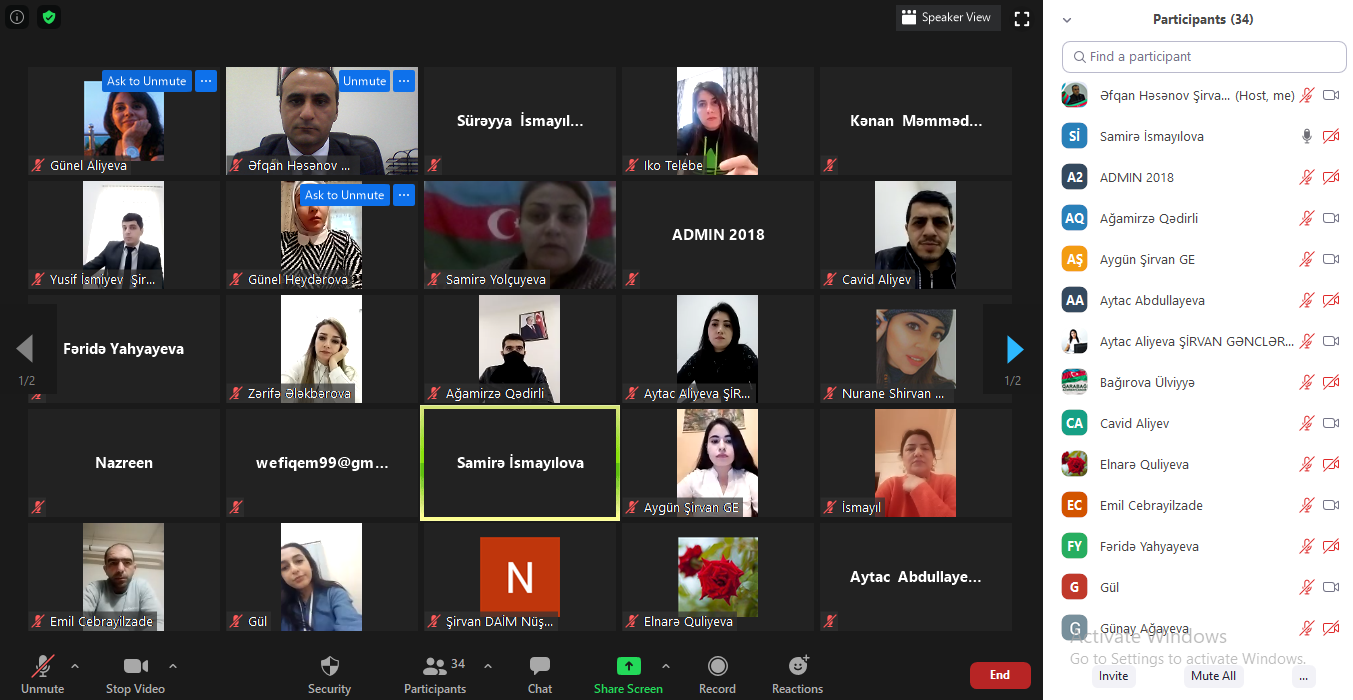Click Unmute on Əfqan Həsənov tile
The width and height of the screenshot is (1353, 700).
pos(364,81)
